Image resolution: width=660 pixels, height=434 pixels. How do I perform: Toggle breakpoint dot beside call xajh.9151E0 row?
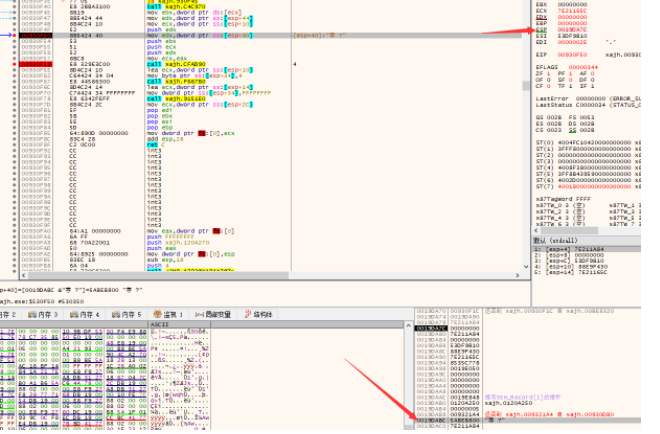(14, 99)
